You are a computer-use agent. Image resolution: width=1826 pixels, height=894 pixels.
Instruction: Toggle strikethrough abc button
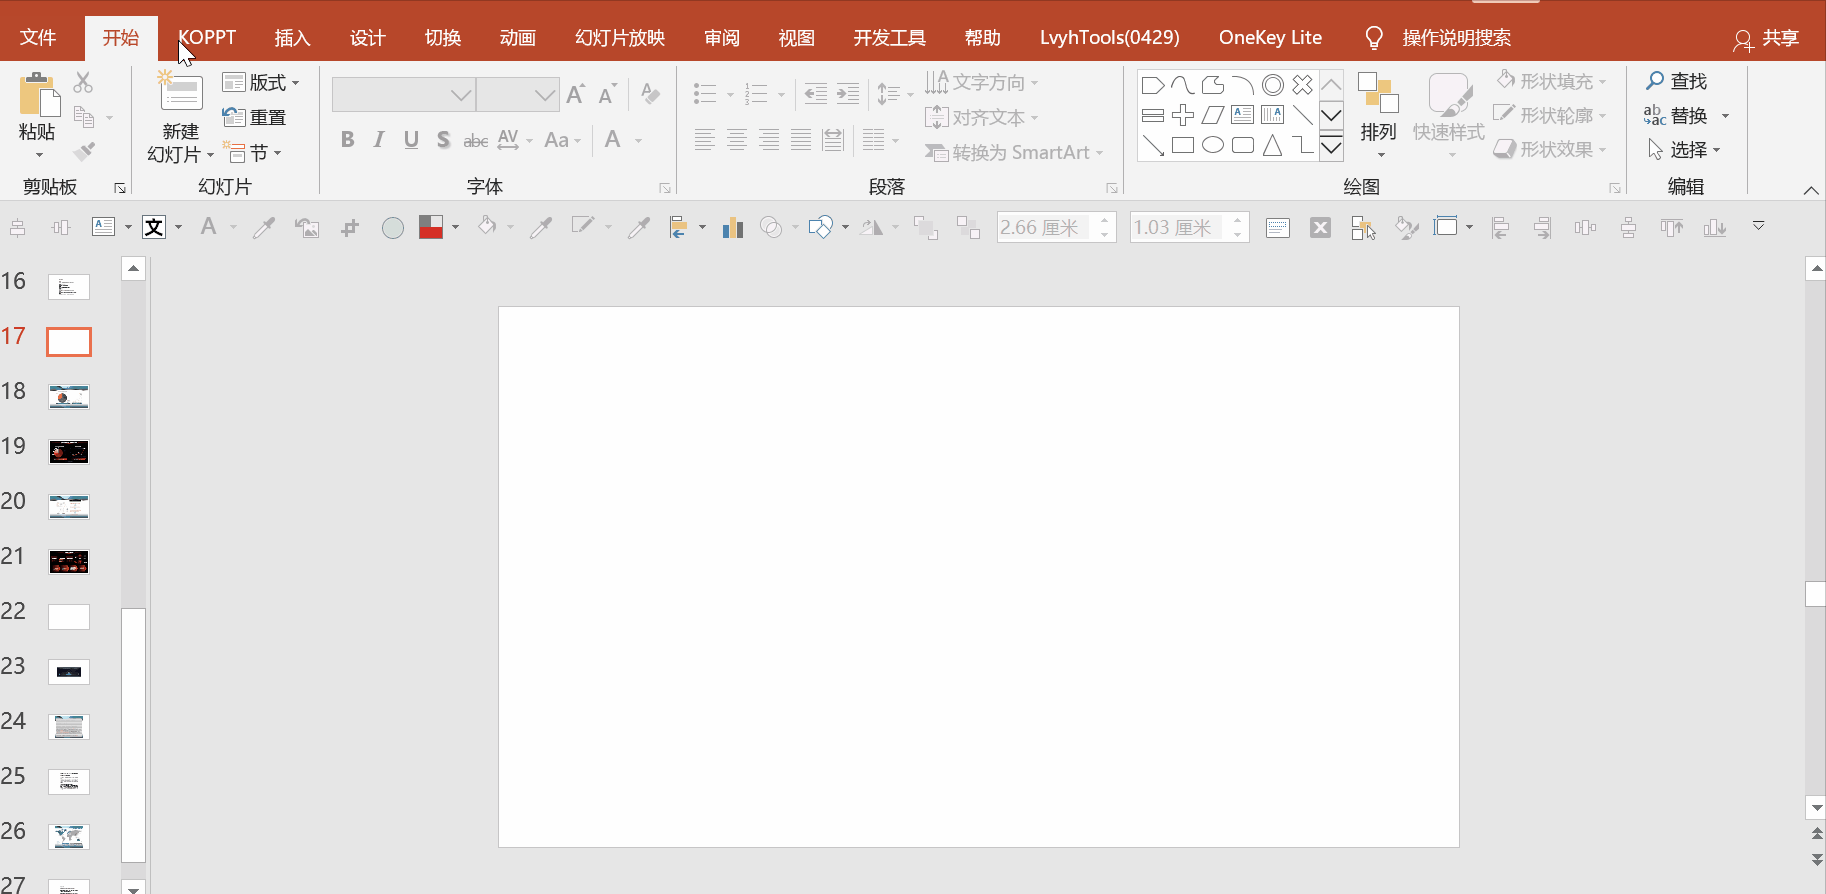point(476,140)
